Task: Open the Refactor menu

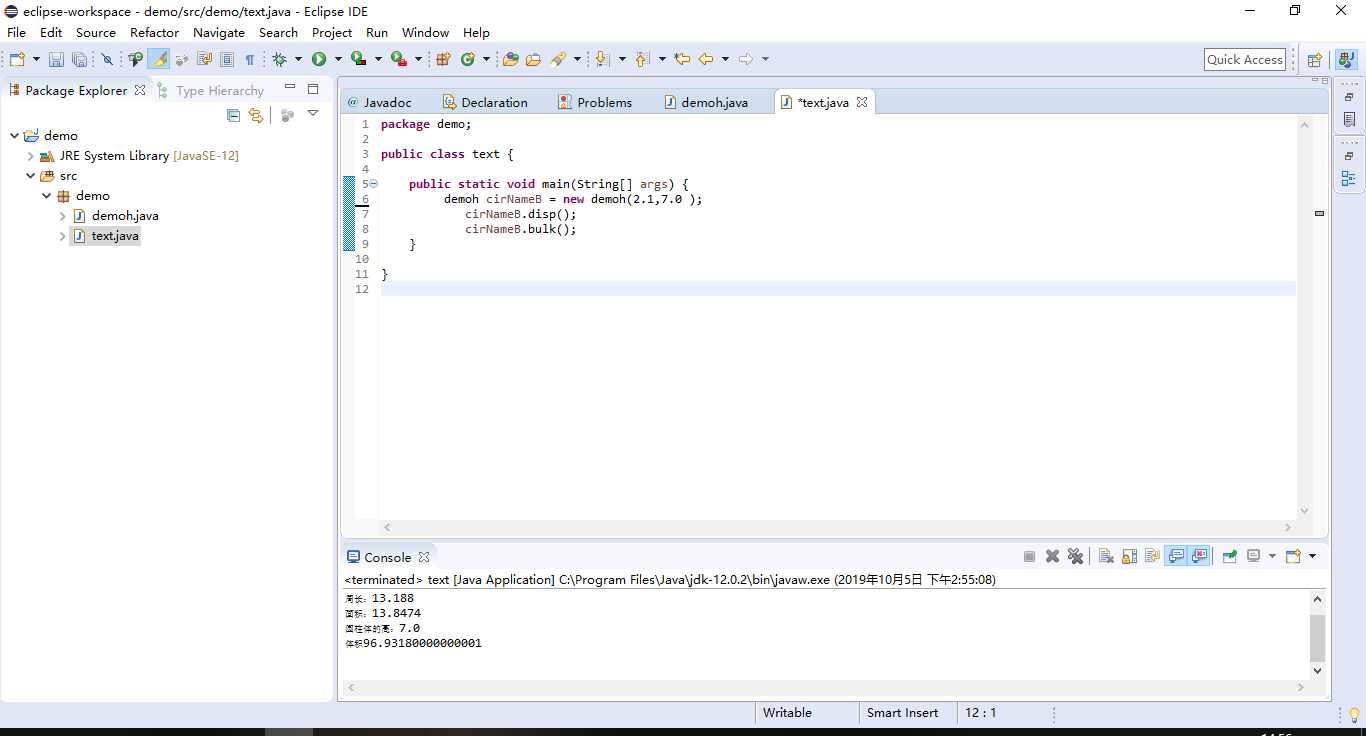Action: (154, 32)
